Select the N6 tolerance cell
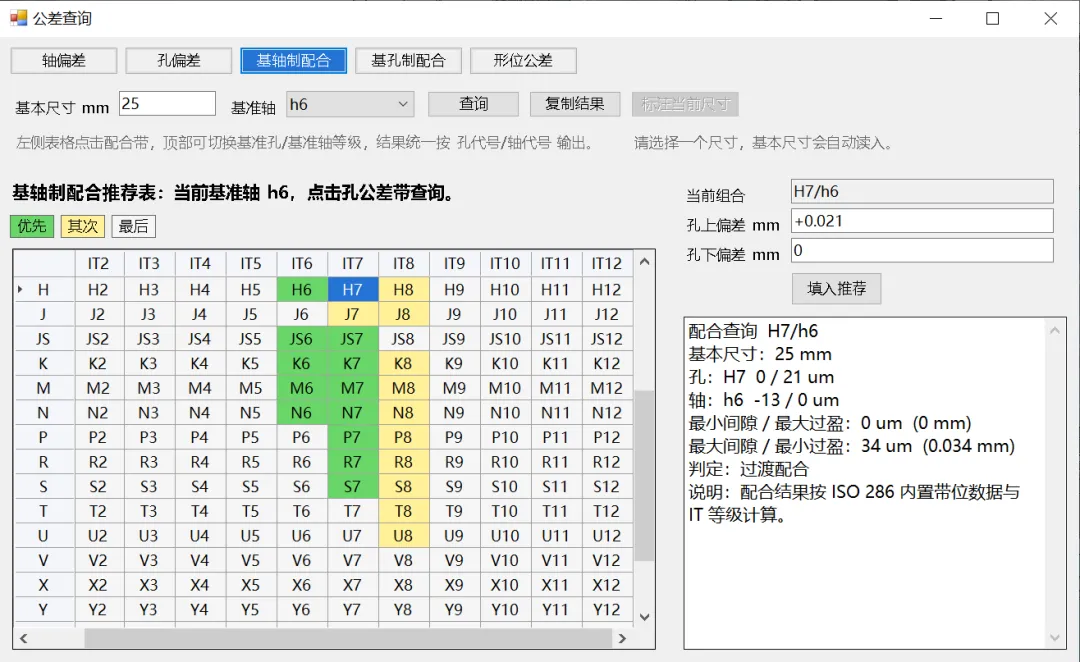 point(302,413)
